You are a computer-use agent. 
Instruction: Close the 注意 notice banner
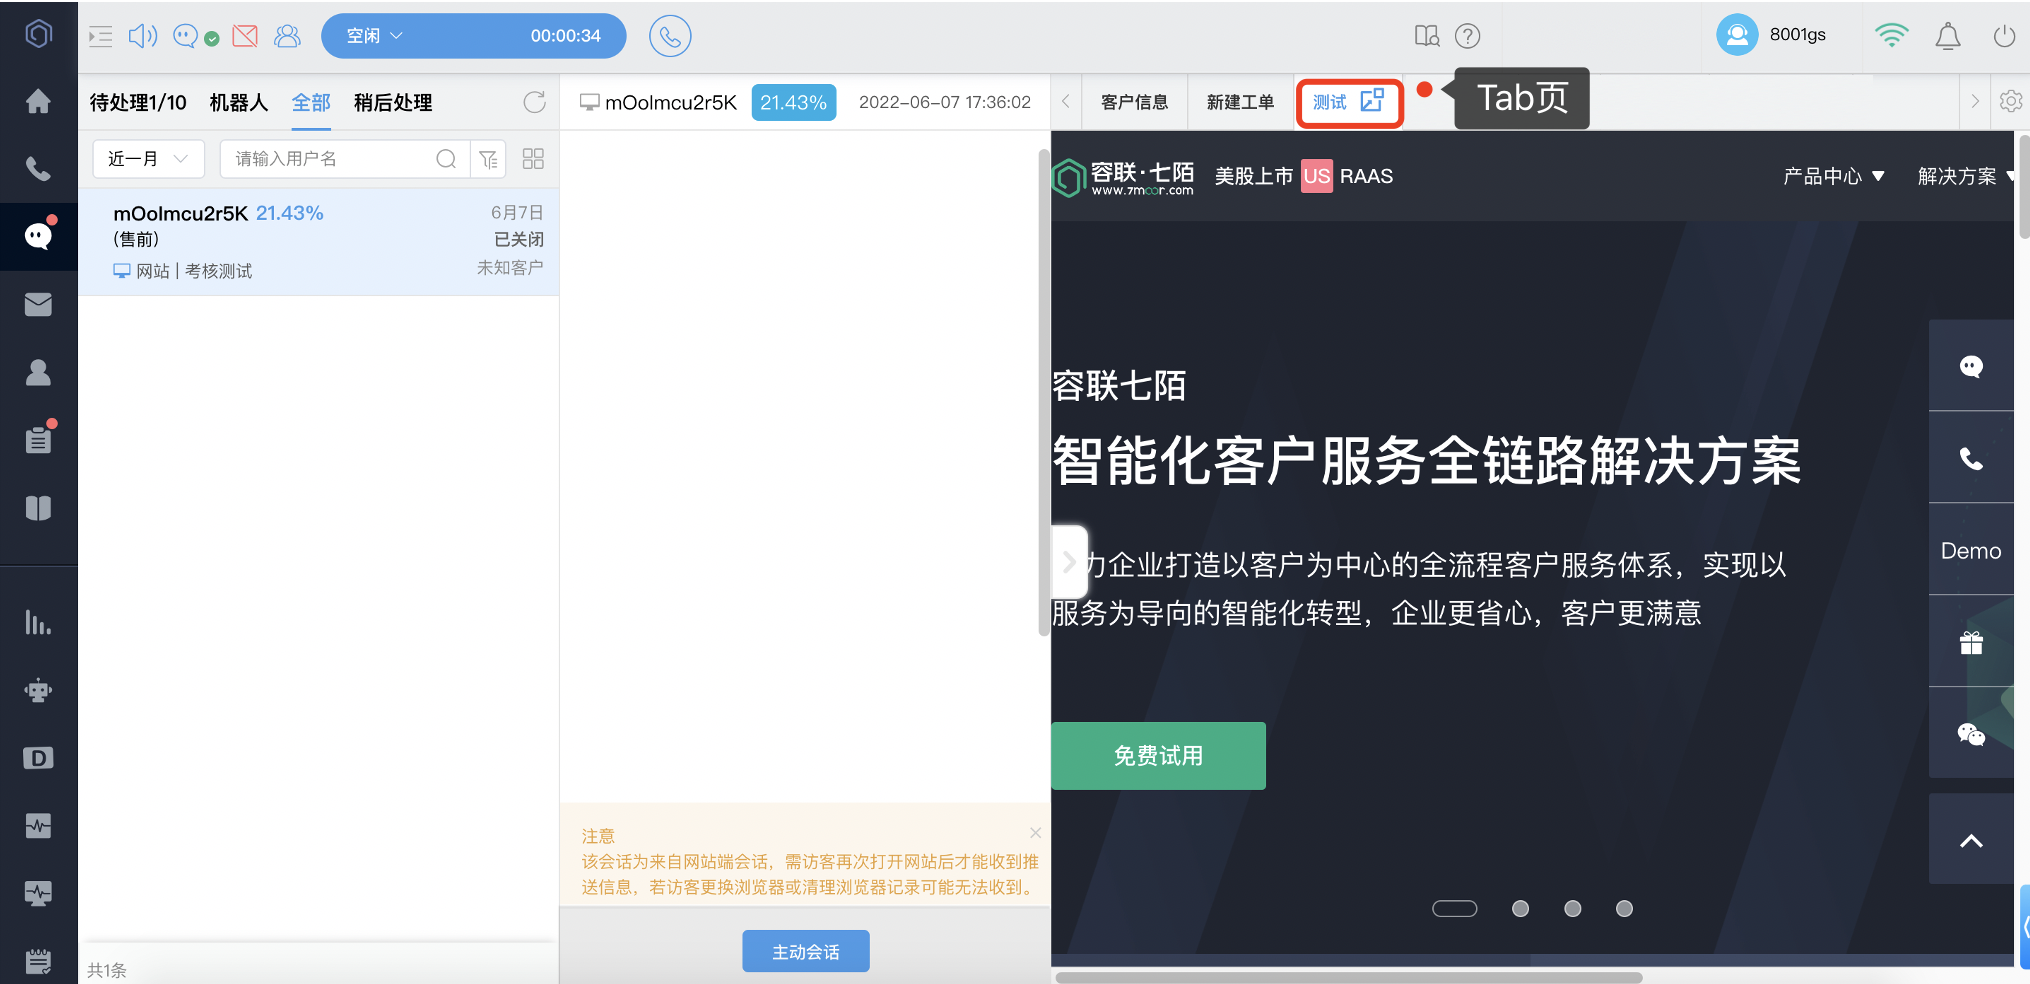[1036, 832]
